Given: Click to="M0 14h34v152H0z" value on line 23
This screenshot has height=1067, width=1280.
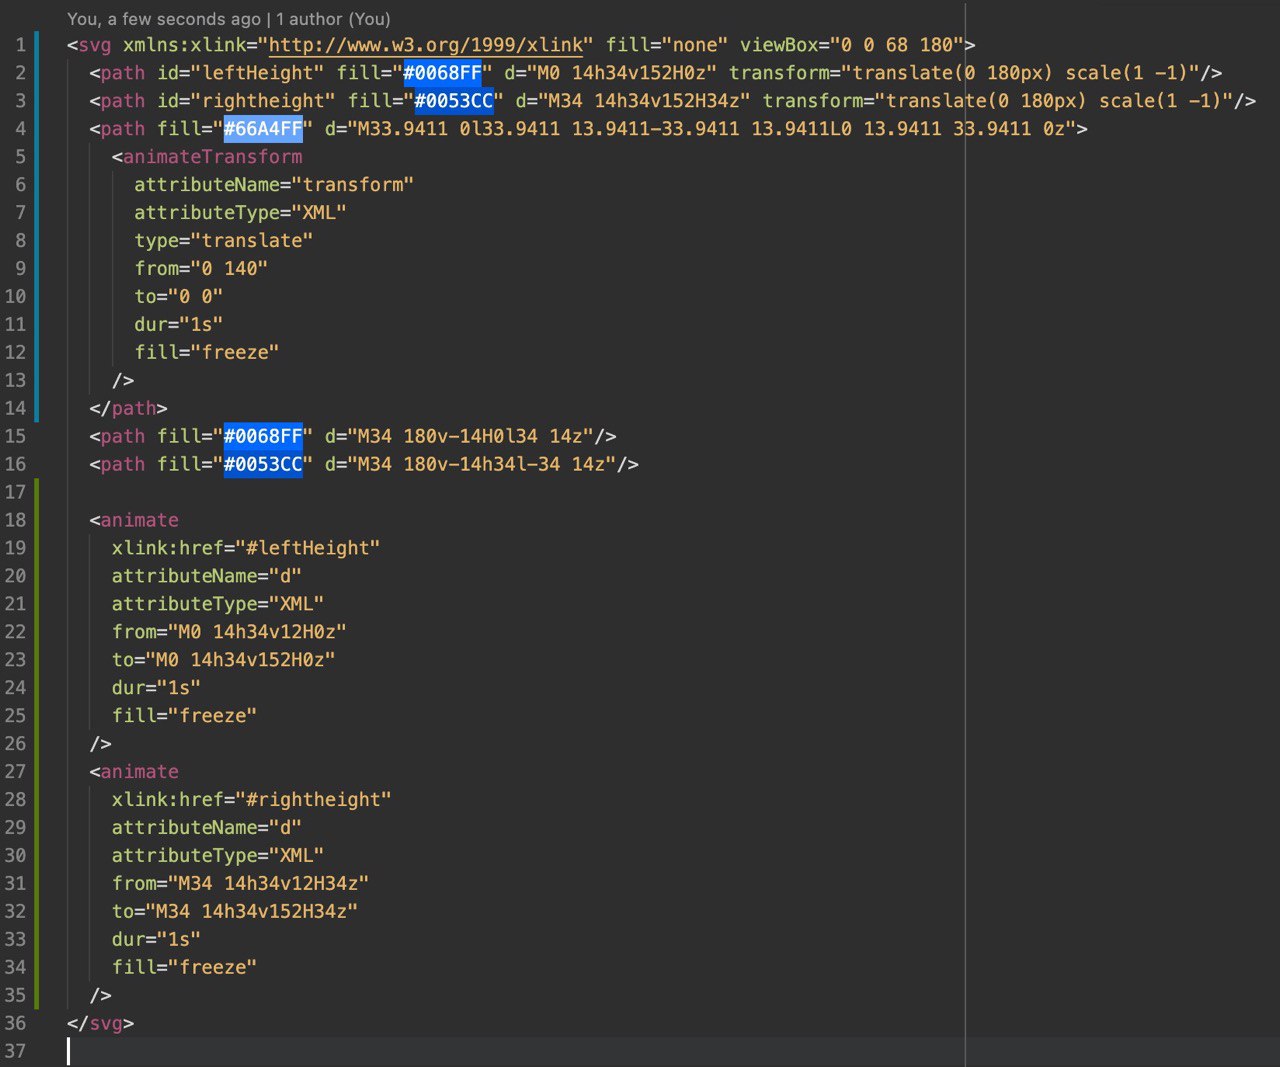Looking at the screenshot, I should click(x=241, y=660).
